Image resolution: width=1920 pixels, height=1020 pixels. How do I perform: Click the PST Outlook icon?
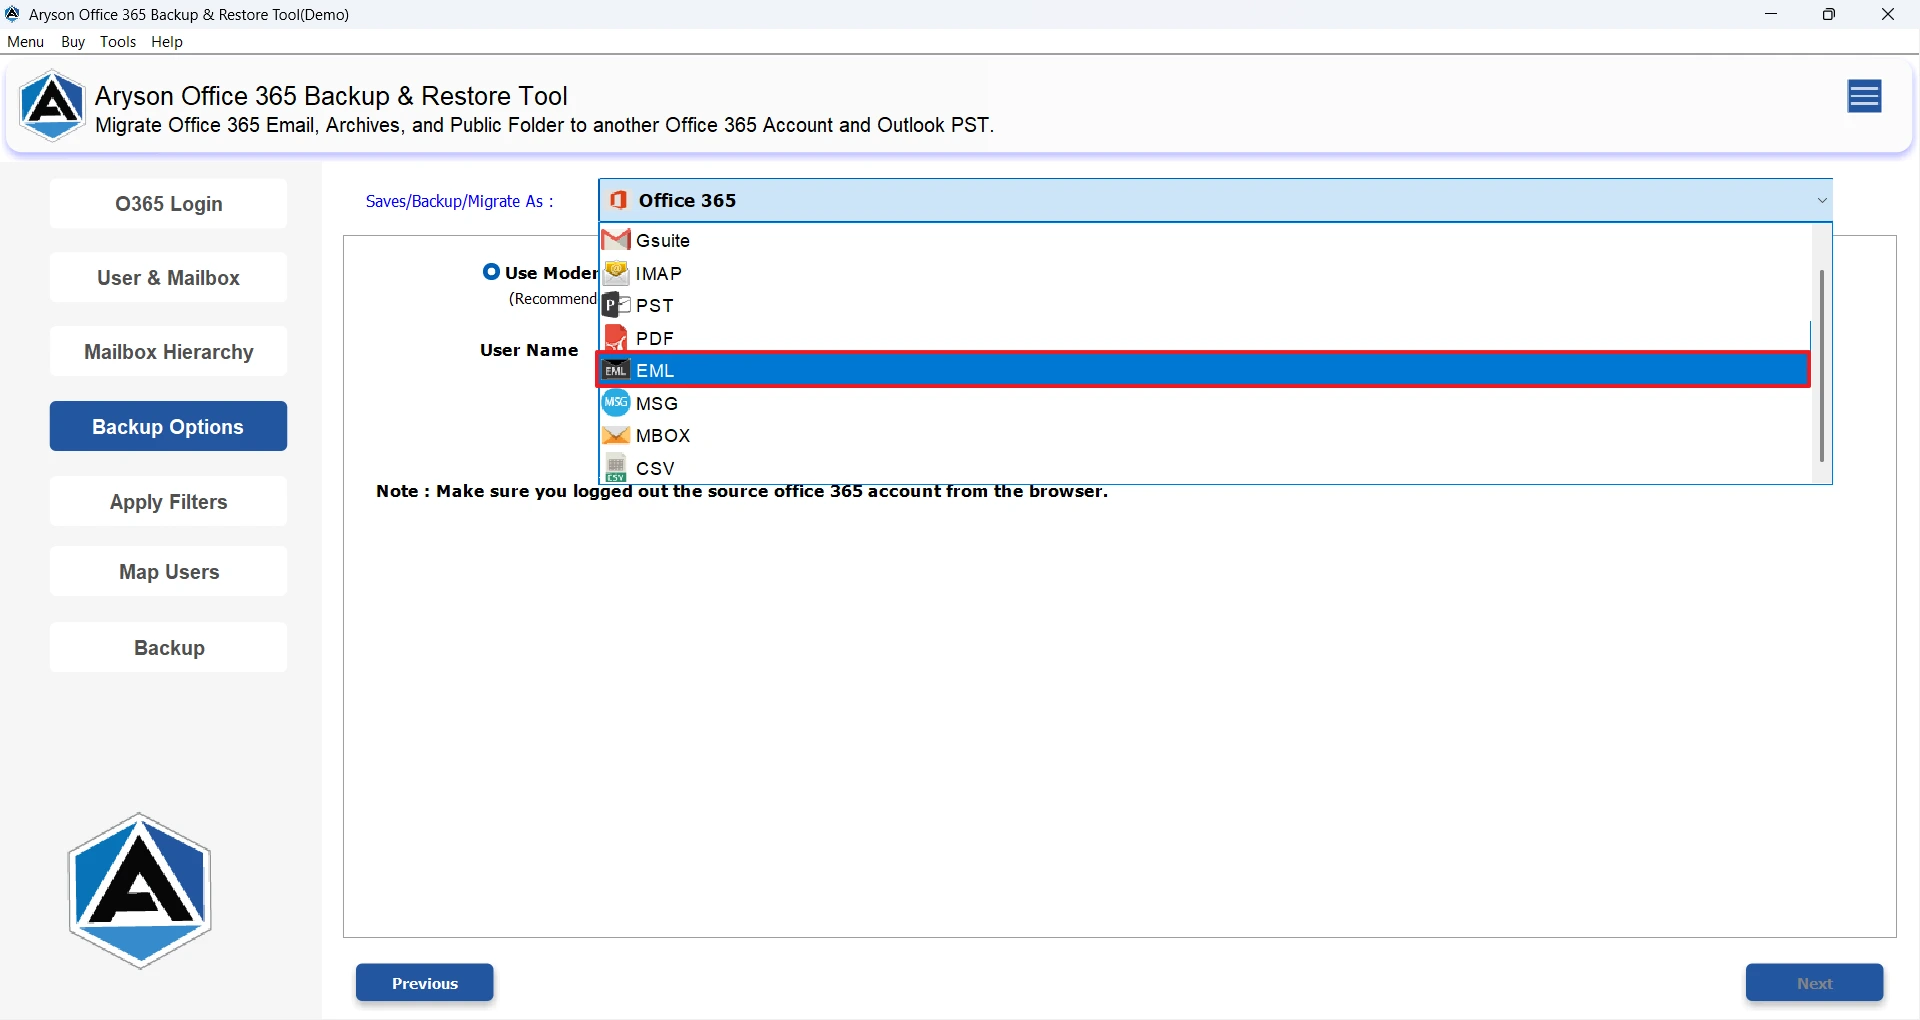click(616, 305)
